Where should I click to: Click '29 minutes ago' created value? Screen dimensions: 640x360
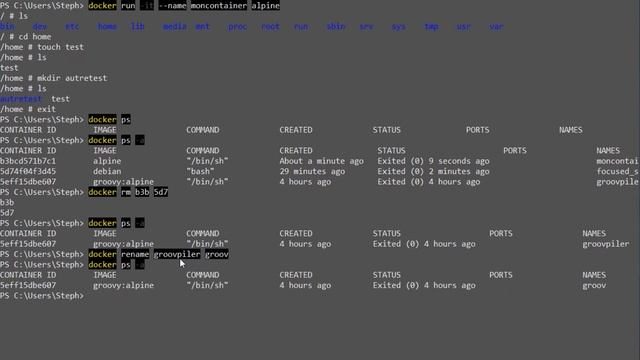[312, 171]
